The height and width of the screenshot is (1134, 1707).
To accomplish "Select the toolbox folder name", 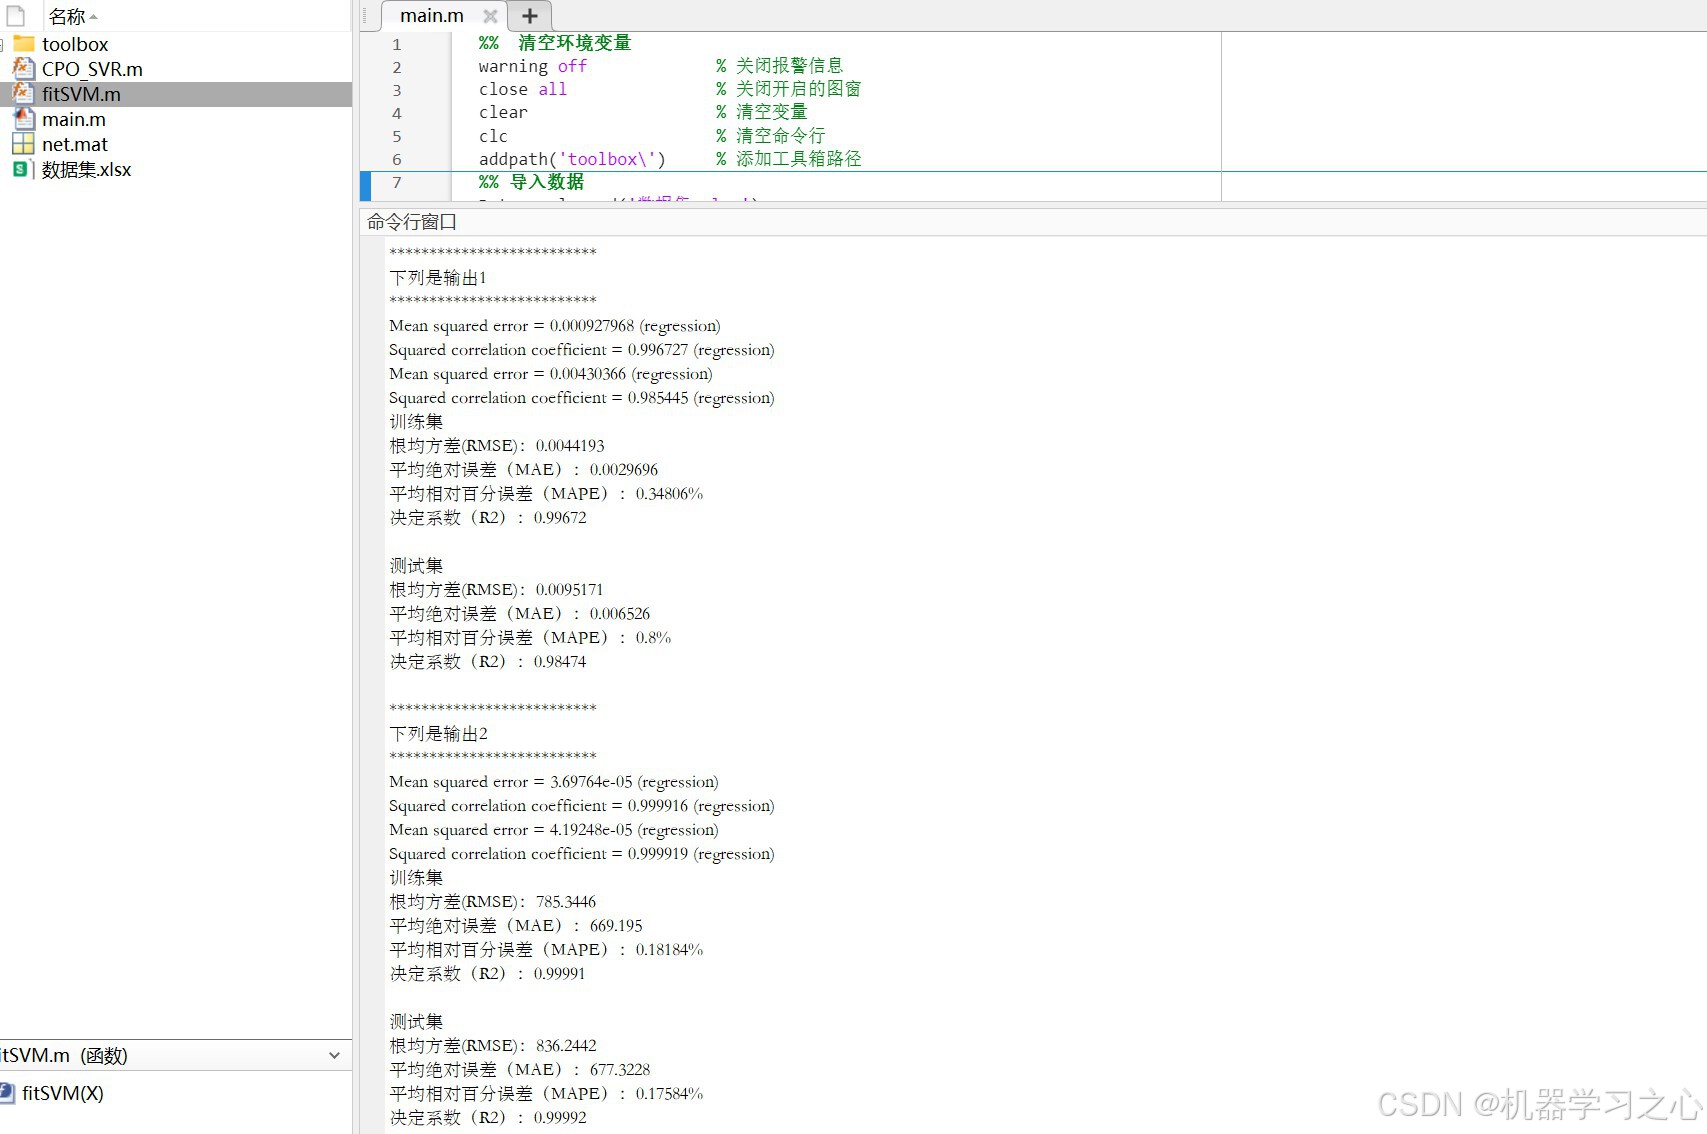I will 75,44.
